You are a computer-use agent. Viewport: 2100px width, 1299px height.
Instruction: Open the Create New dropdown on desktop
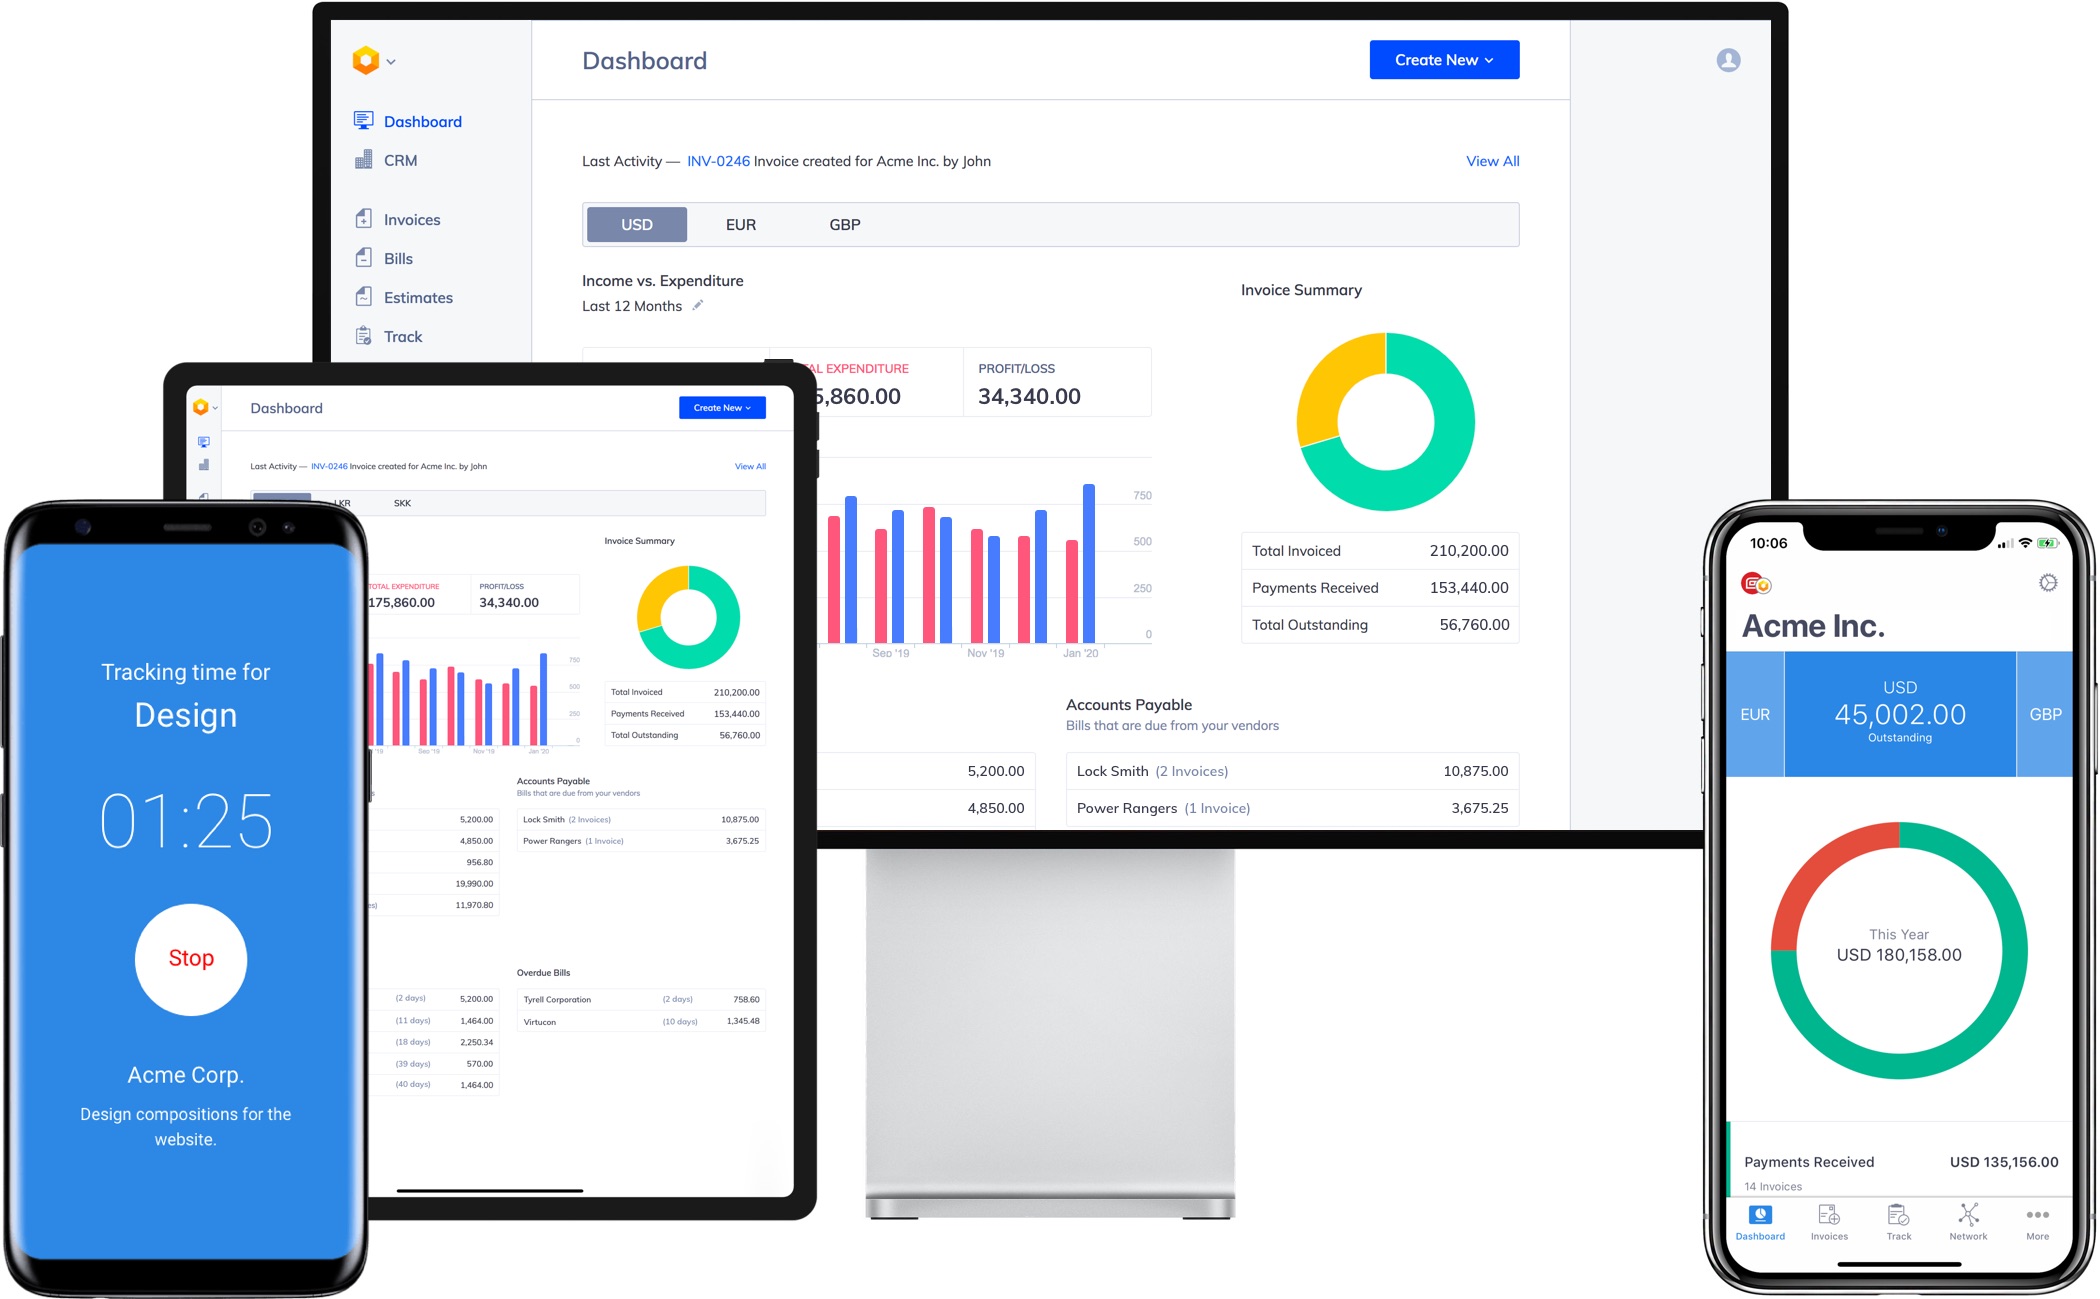pyautogui.click(x=1444, y=60)
